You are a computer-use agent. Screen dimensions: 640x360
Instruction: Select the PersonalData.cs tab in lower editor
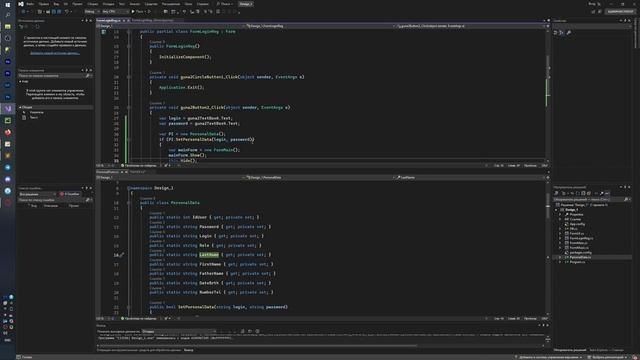pos(107,172)
